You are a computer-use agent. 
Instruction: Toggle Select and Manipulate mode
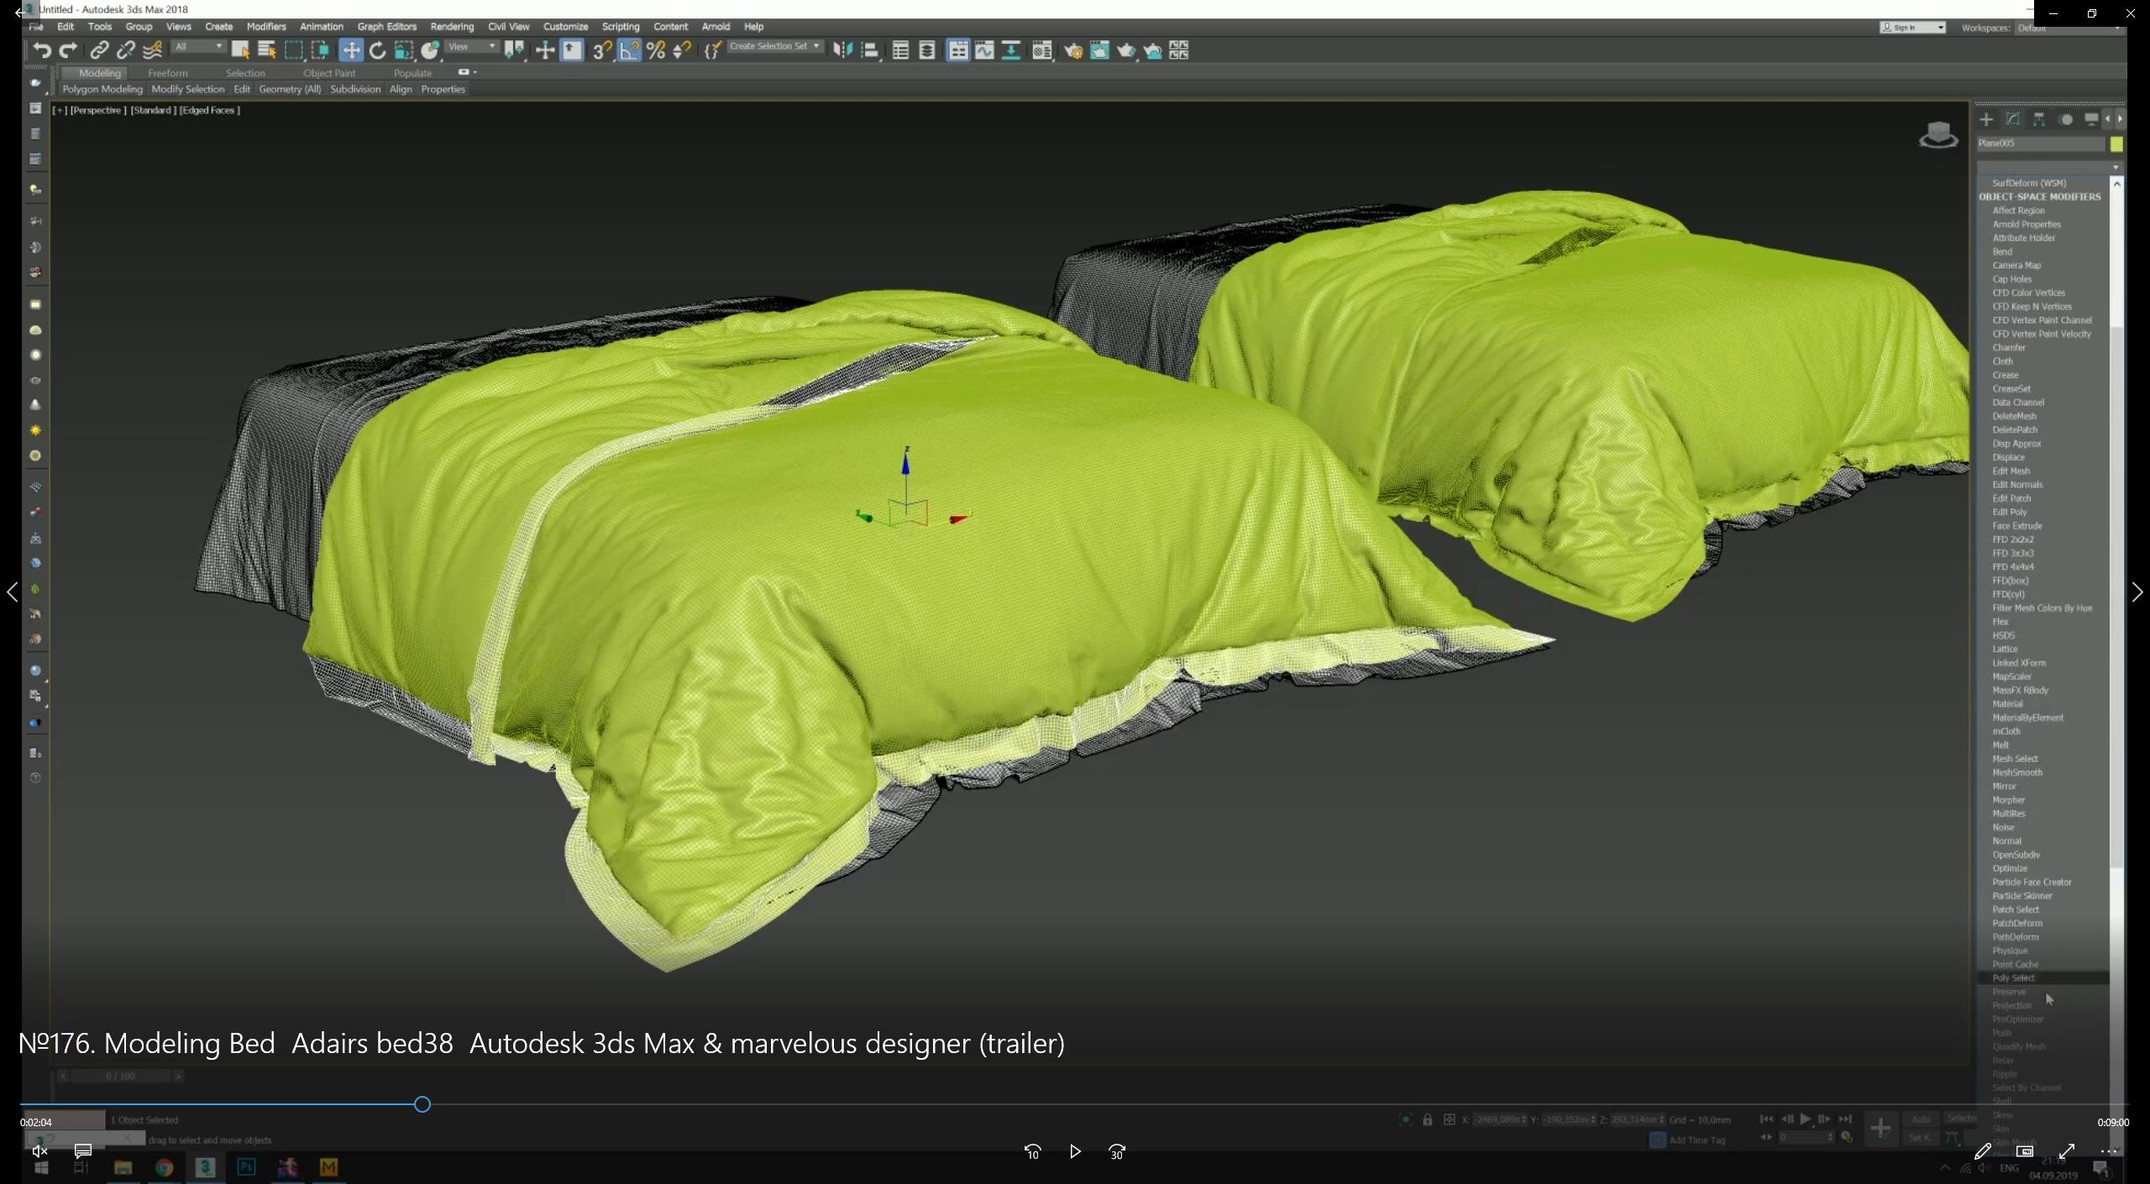pos(545,50)
